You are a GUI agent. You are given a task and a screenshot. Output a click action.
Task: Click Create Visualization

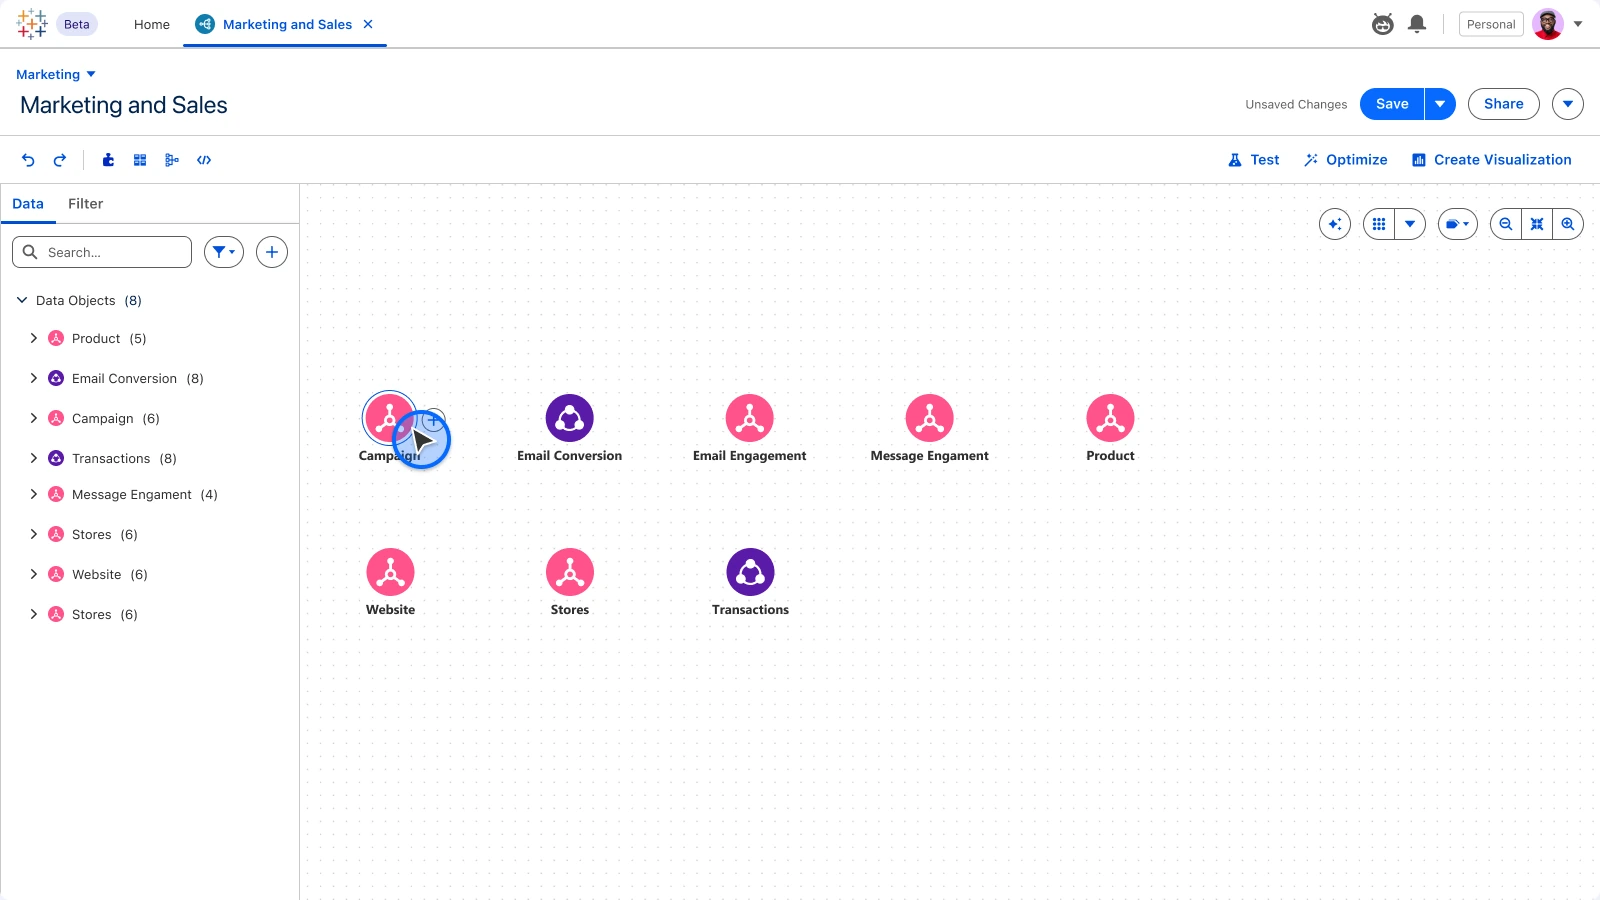(x=1491, y=160)
